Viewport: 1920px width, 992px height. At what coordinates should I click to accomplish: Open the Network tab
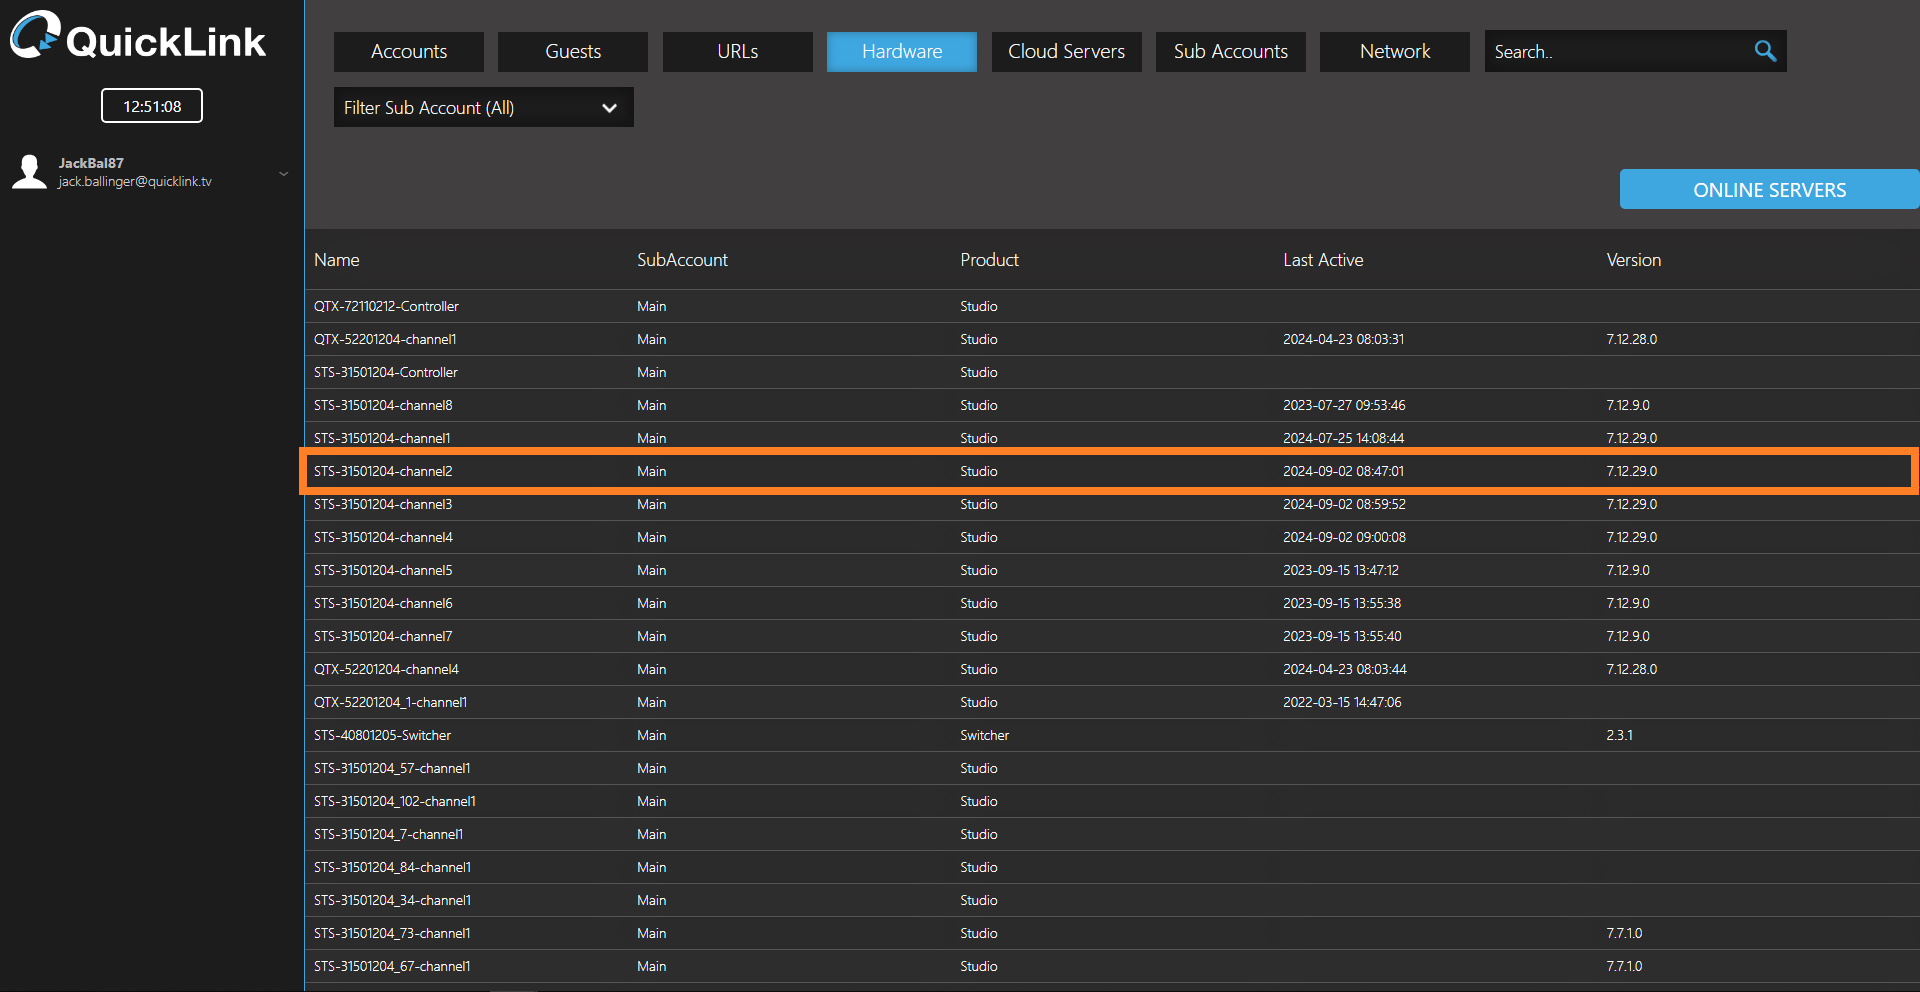pos(1394,52)
